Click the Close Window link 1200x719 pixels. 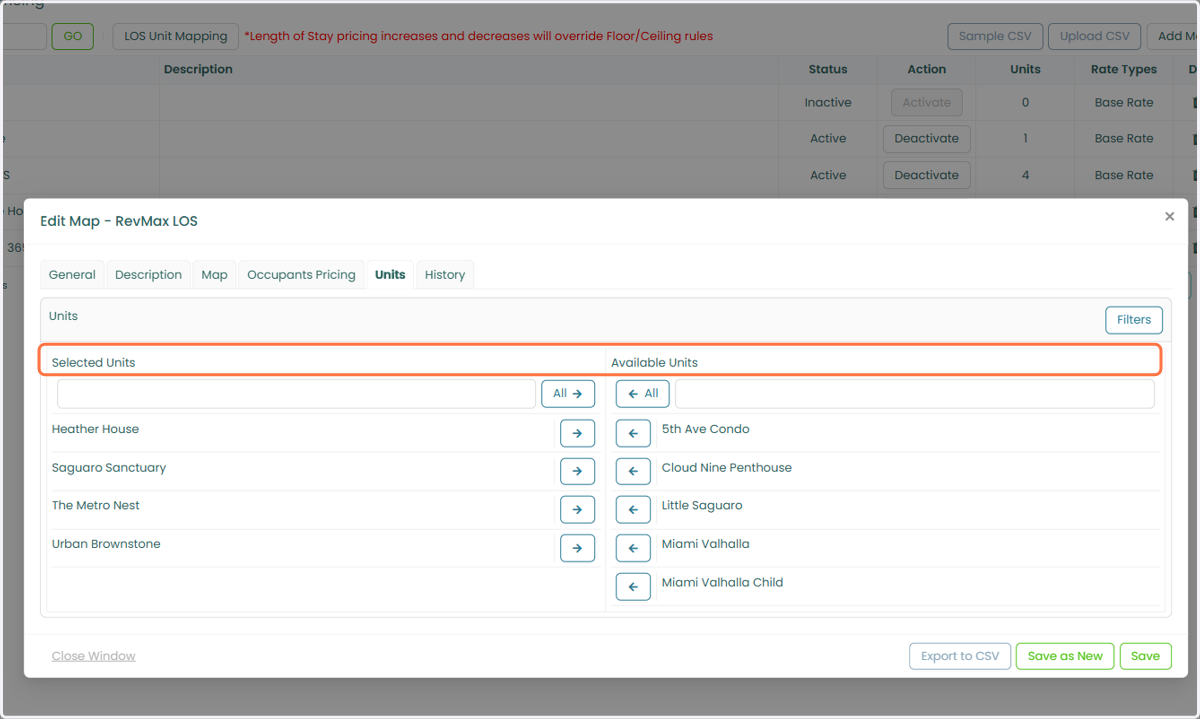94,657
